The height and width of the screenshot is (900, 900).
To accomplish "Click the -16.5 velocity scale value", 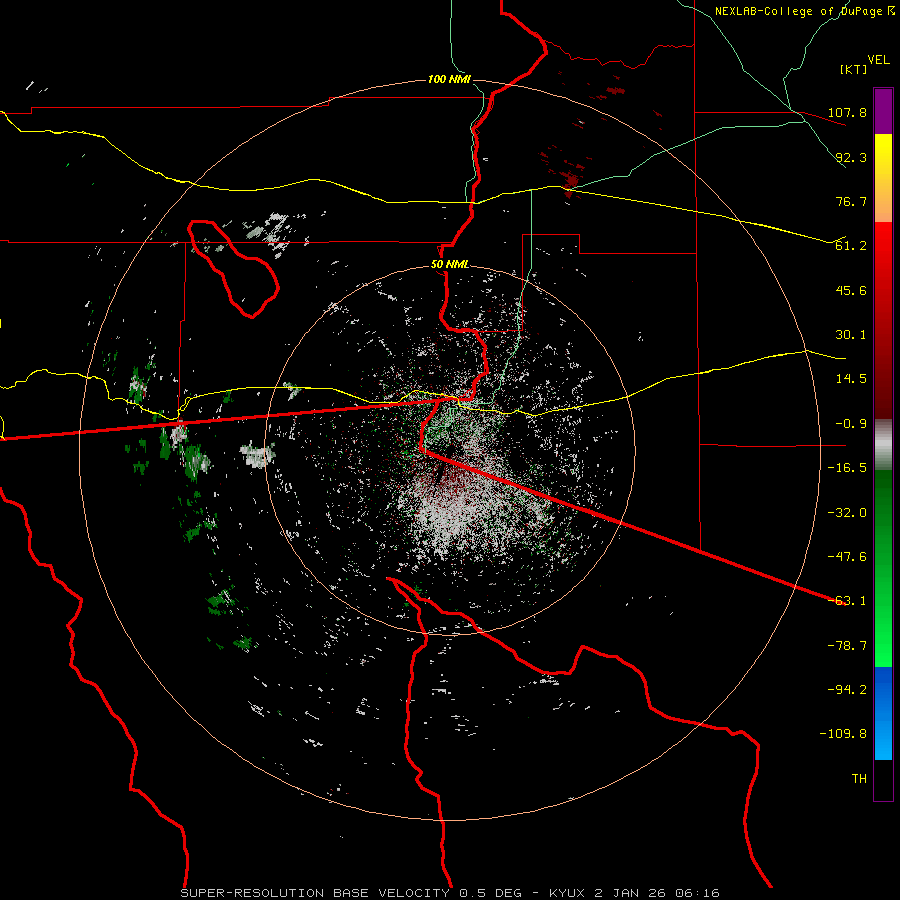I will 847,468.
